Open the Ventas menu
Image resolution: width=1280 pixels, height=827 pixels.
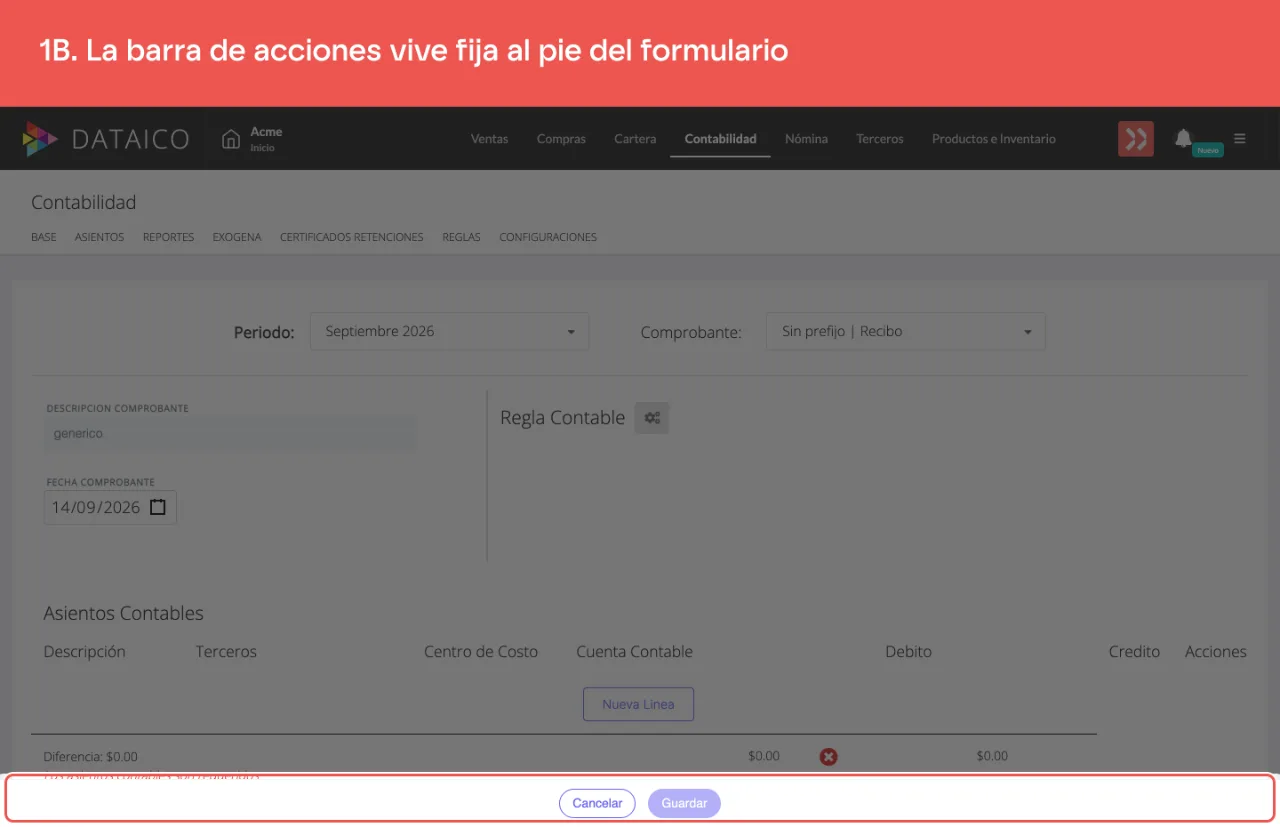tap(489, 139)
